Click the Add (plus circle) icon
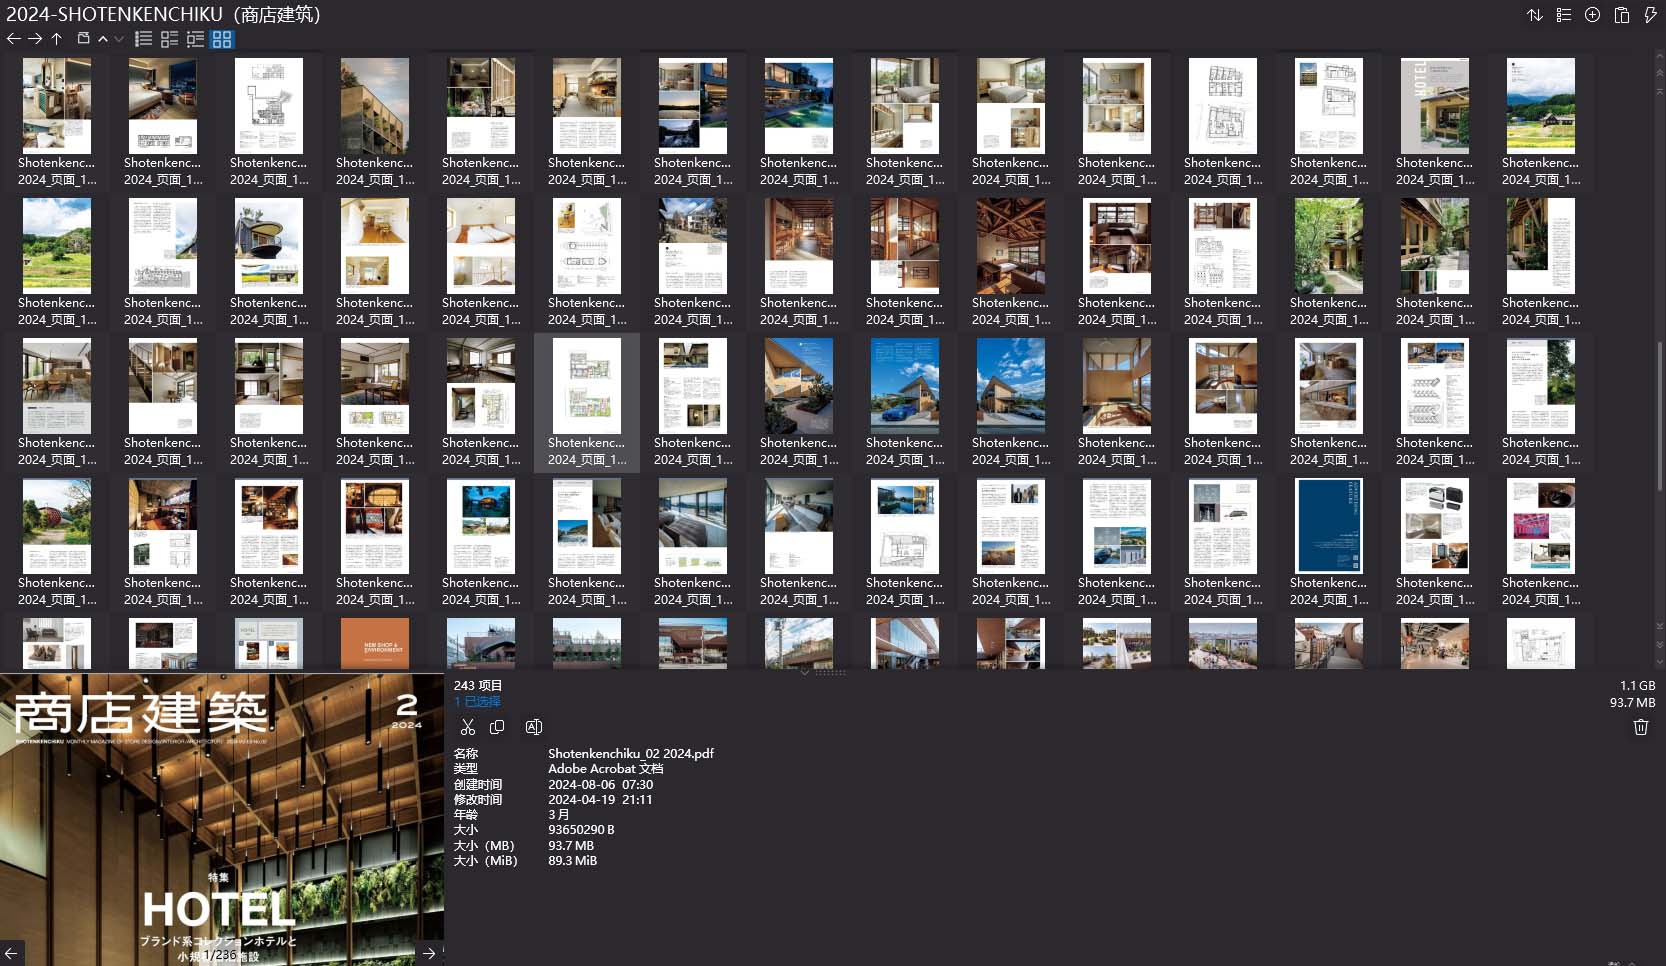Viewport: 1666px width, 966px height. coord(1591,15)
